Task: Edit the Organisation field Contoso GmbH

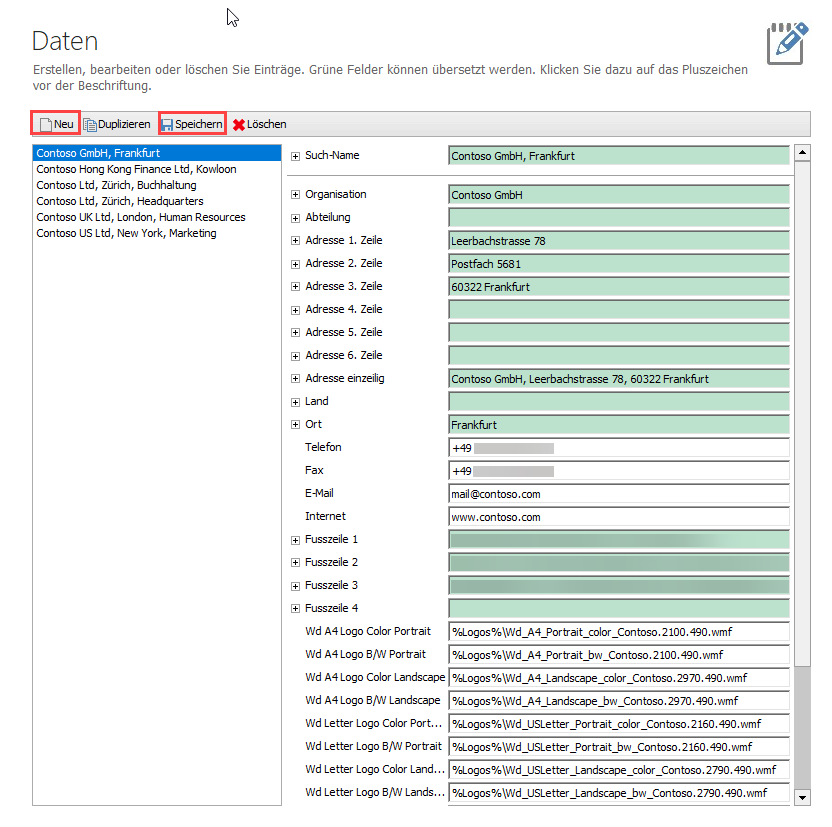Action: (x=619, y=195)
